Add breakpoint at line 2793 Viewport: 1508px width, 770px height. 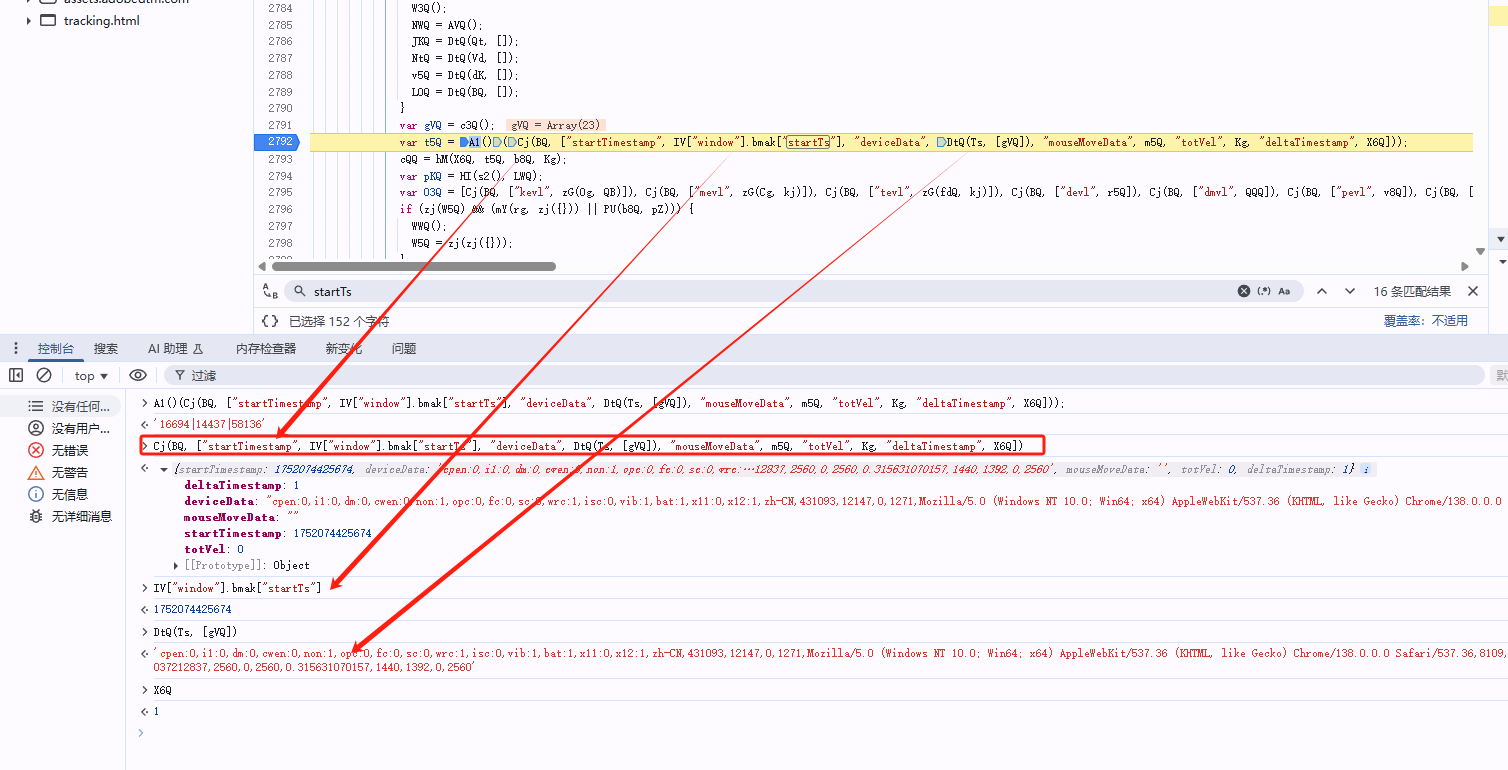tap(280, 159)
